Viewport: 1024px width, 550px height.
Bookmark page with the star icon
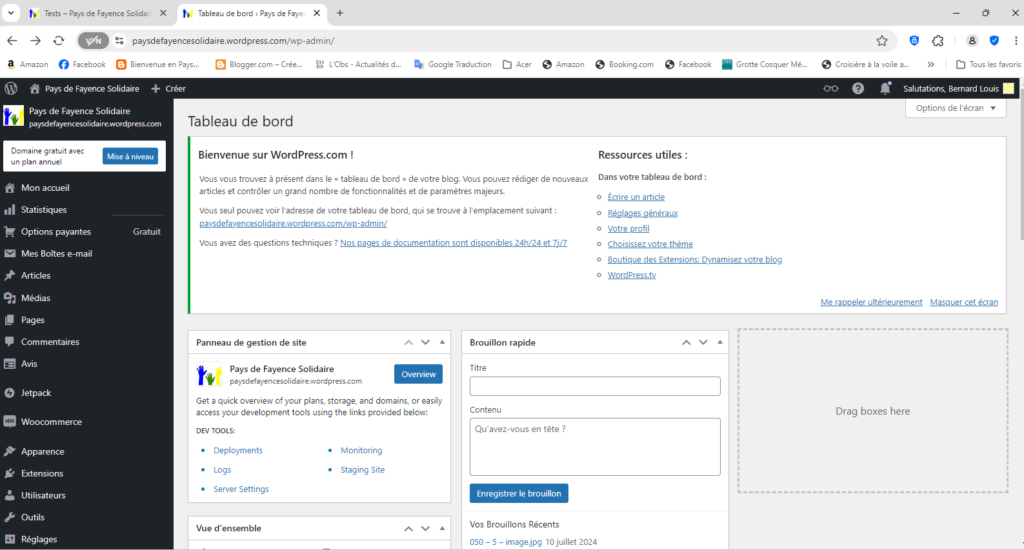(x=882, y=41)
